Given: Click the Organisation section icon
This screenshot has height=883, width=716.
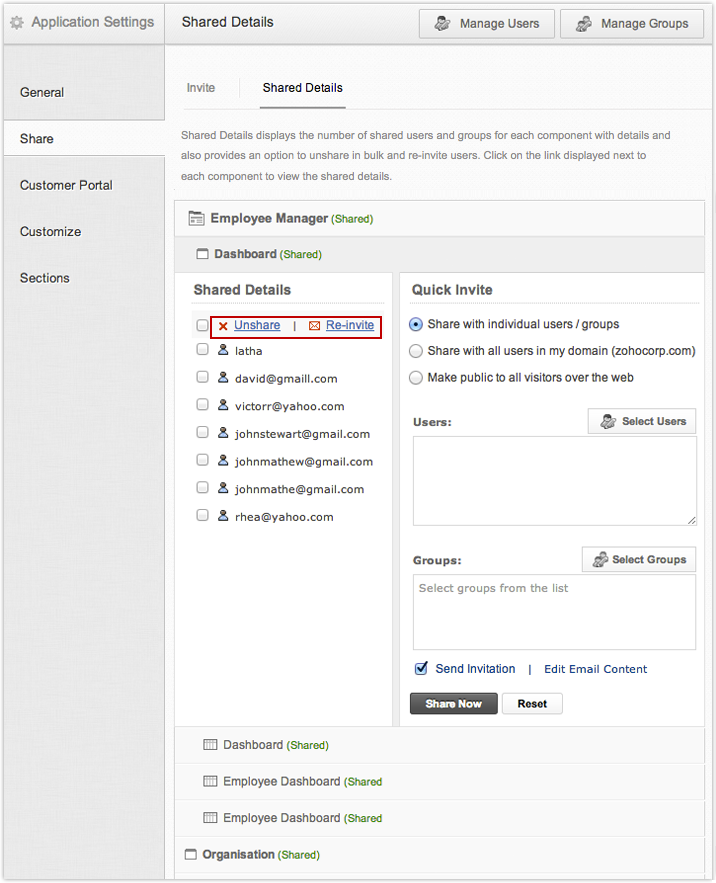Looking at the screenshot, I should [x=191, y=855].
